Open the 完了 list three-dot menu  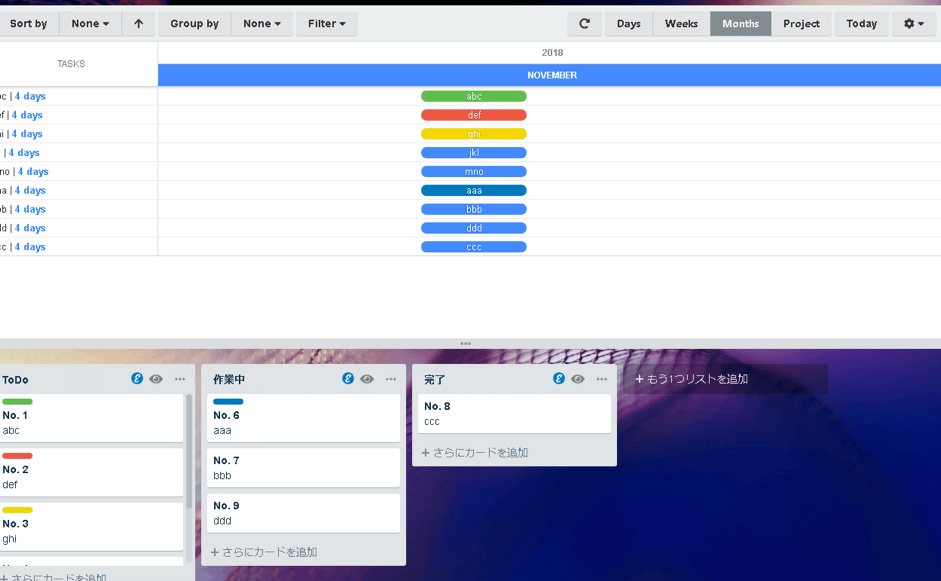point(602,379)
